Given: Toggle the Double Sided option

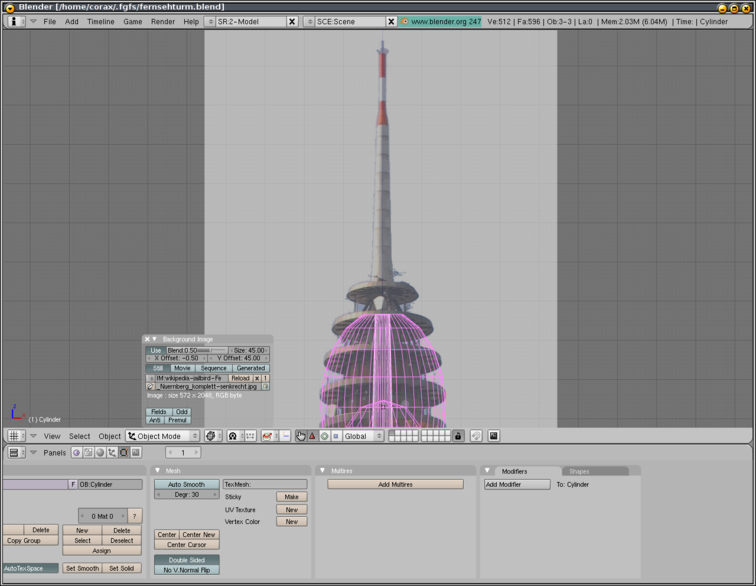Looking at the screenshot, I should pyautogui.click(x=187, y=560).
